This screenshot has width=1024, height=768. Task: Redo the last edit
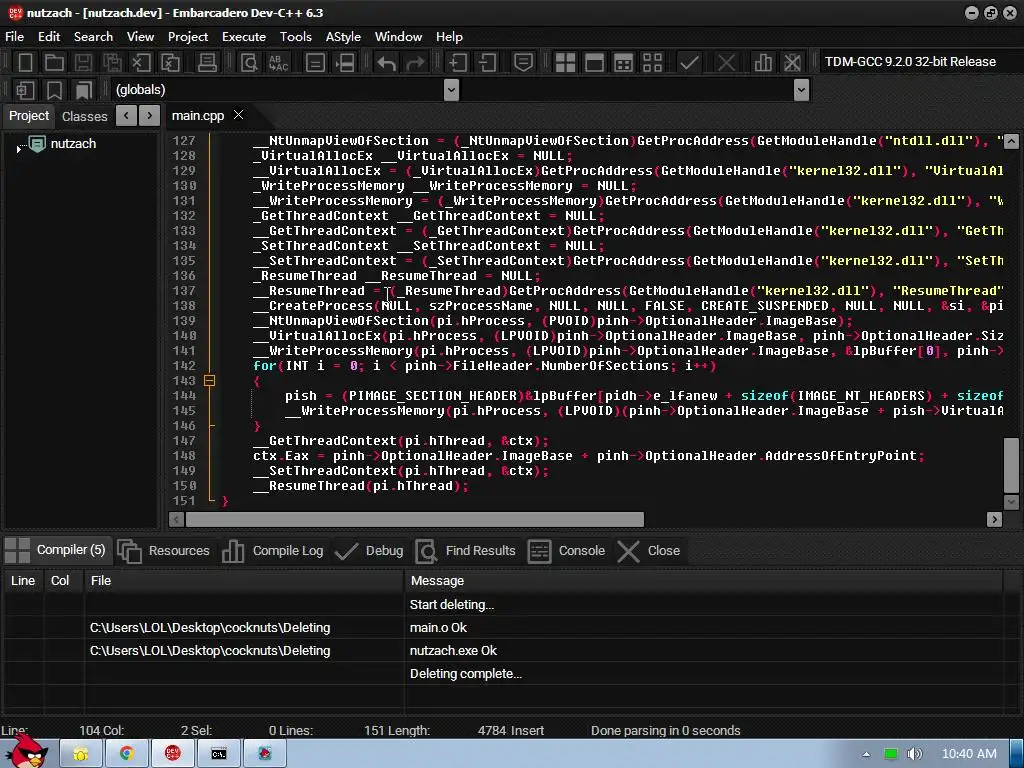tap(415, 63)
